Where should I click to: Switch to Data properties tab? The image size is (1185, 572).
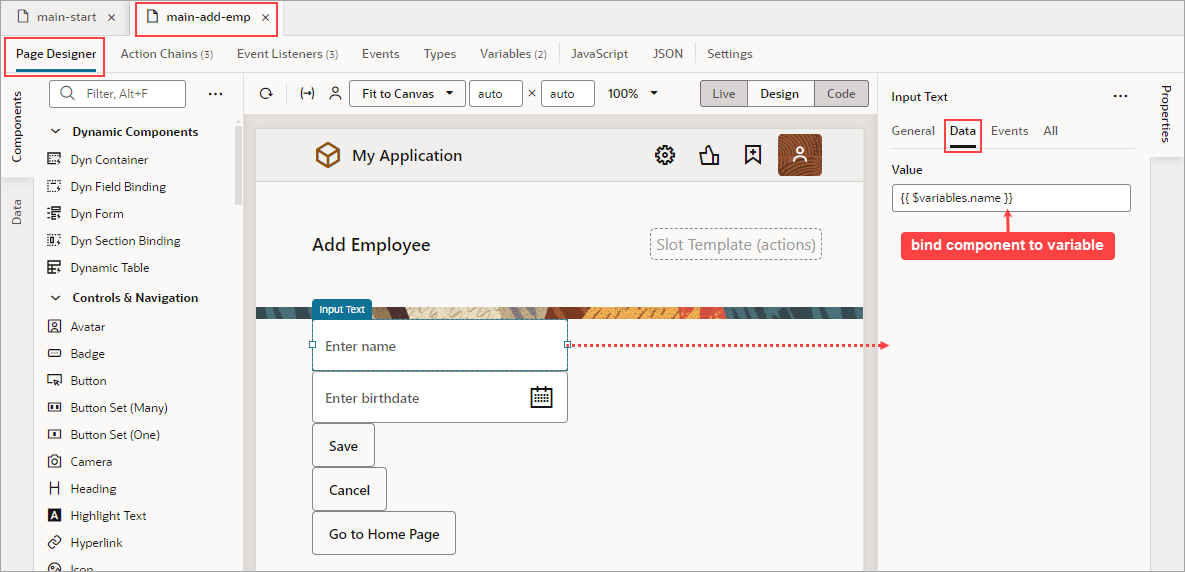(x=963, y=131)
